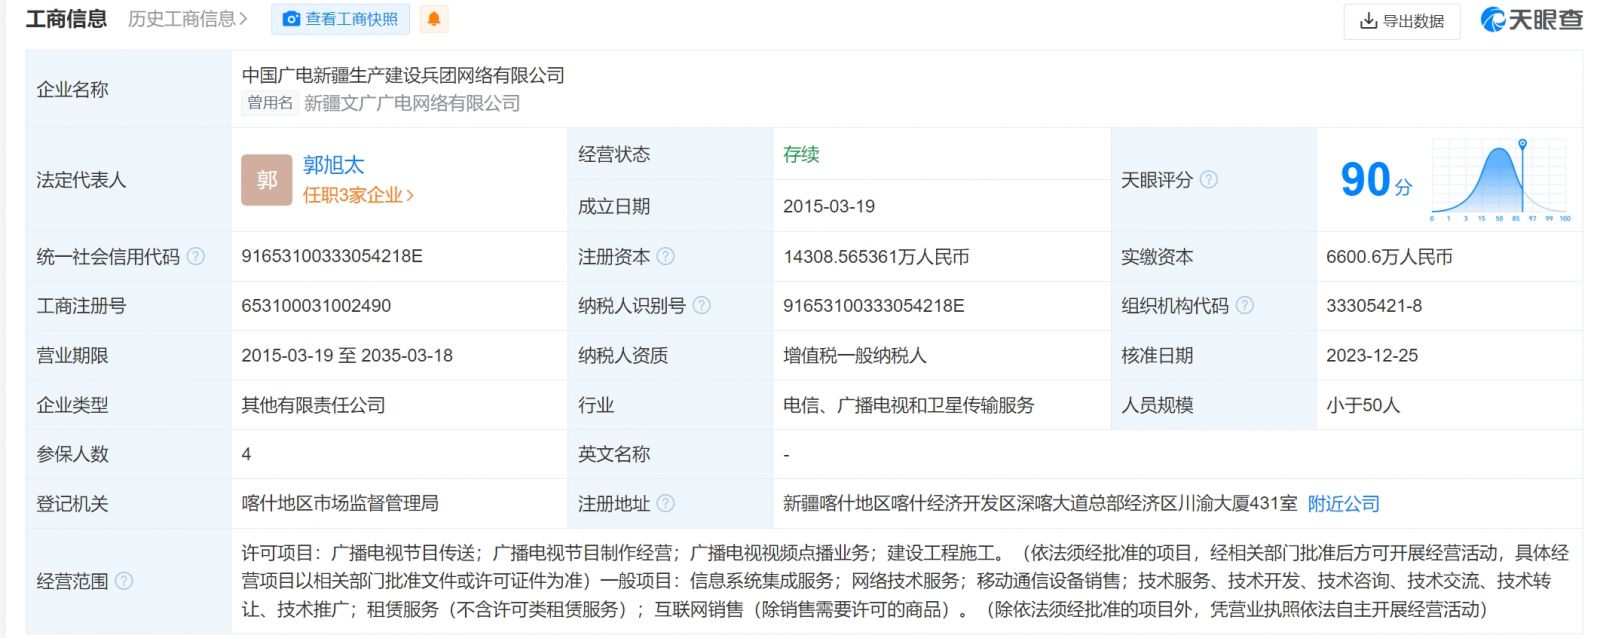
Task: Expand 任职3家企业 list
Action: coord(358,195)
